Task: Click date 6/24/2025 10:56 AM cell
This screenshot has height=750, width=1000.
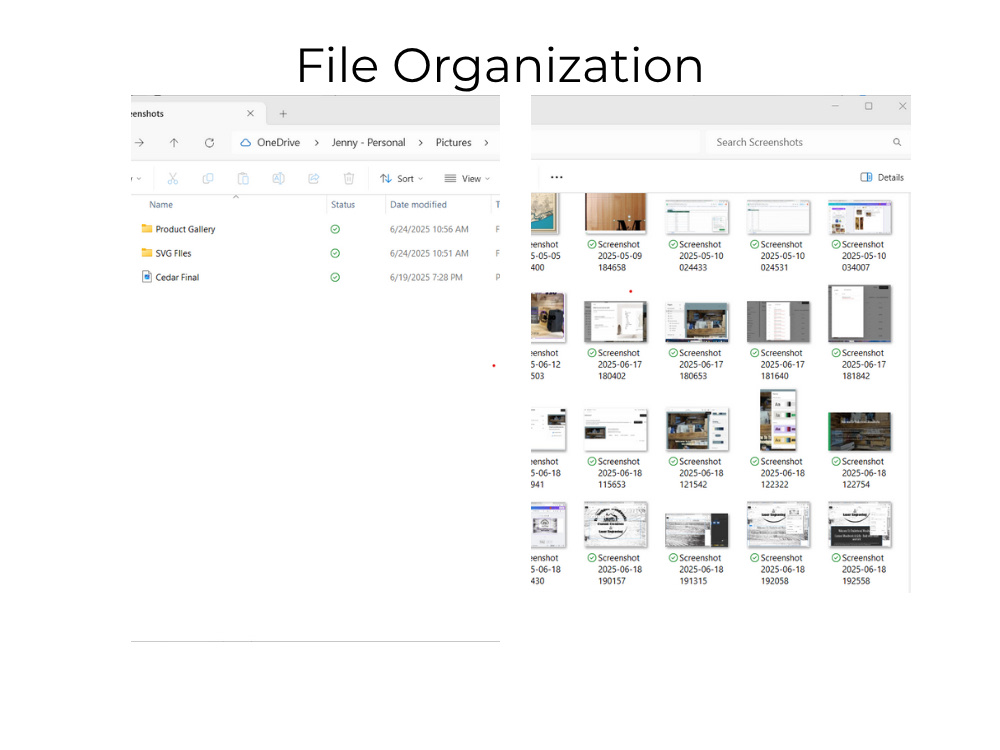Action: tap(429, 229)
